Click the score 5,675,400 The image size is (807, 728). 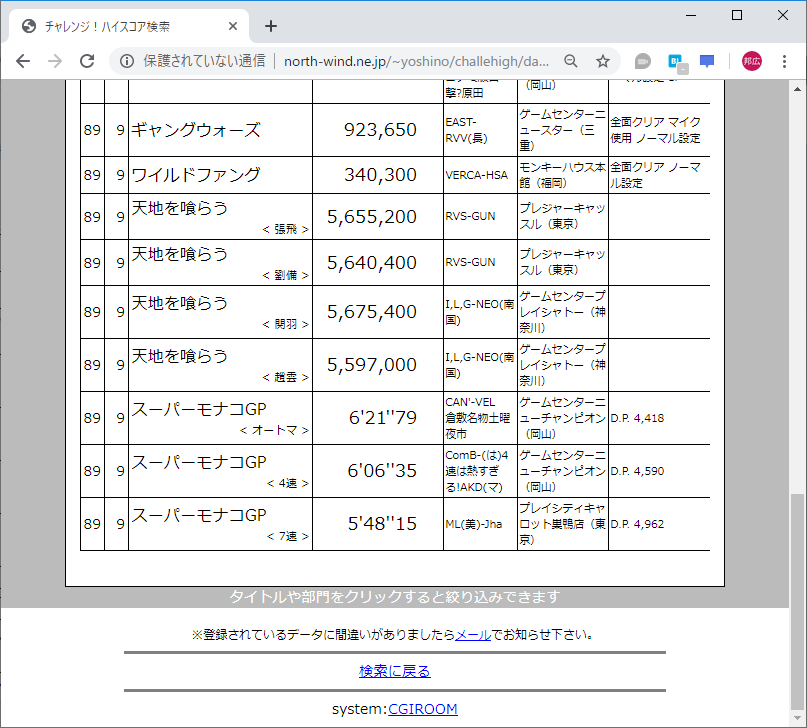pyautogui.click(x=372, y=311)
